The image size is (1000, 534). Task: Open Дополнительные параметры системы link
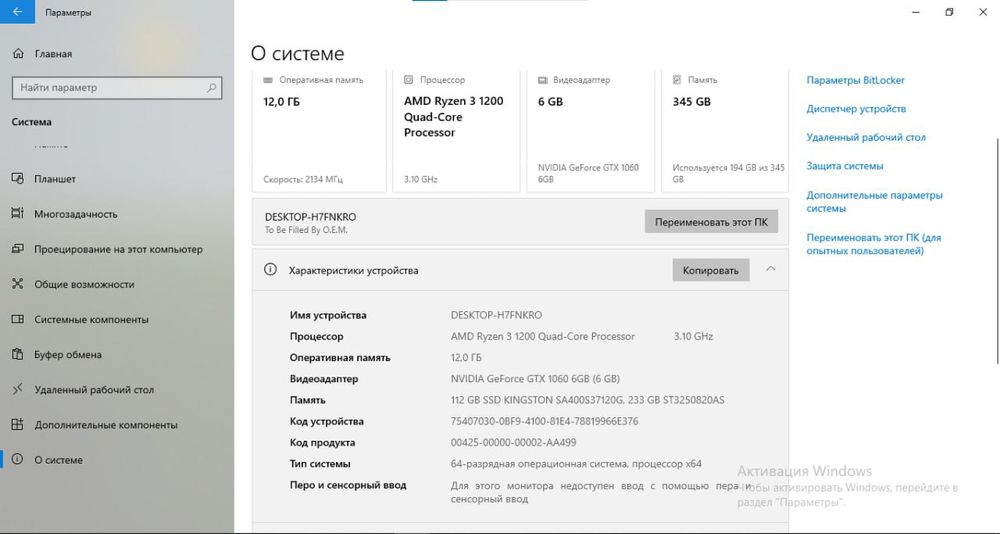[x=874, y=202]
